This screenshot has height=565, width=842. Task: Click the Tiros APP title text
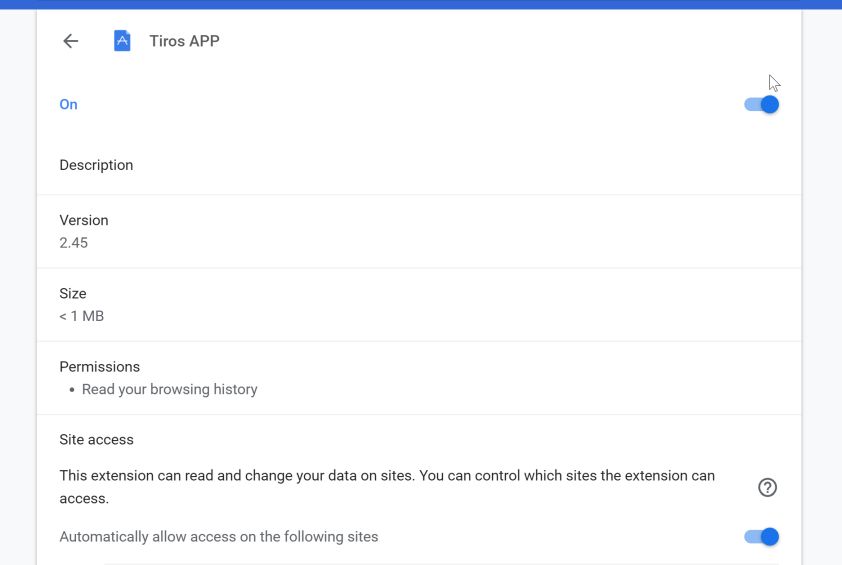tap(184, 41)
